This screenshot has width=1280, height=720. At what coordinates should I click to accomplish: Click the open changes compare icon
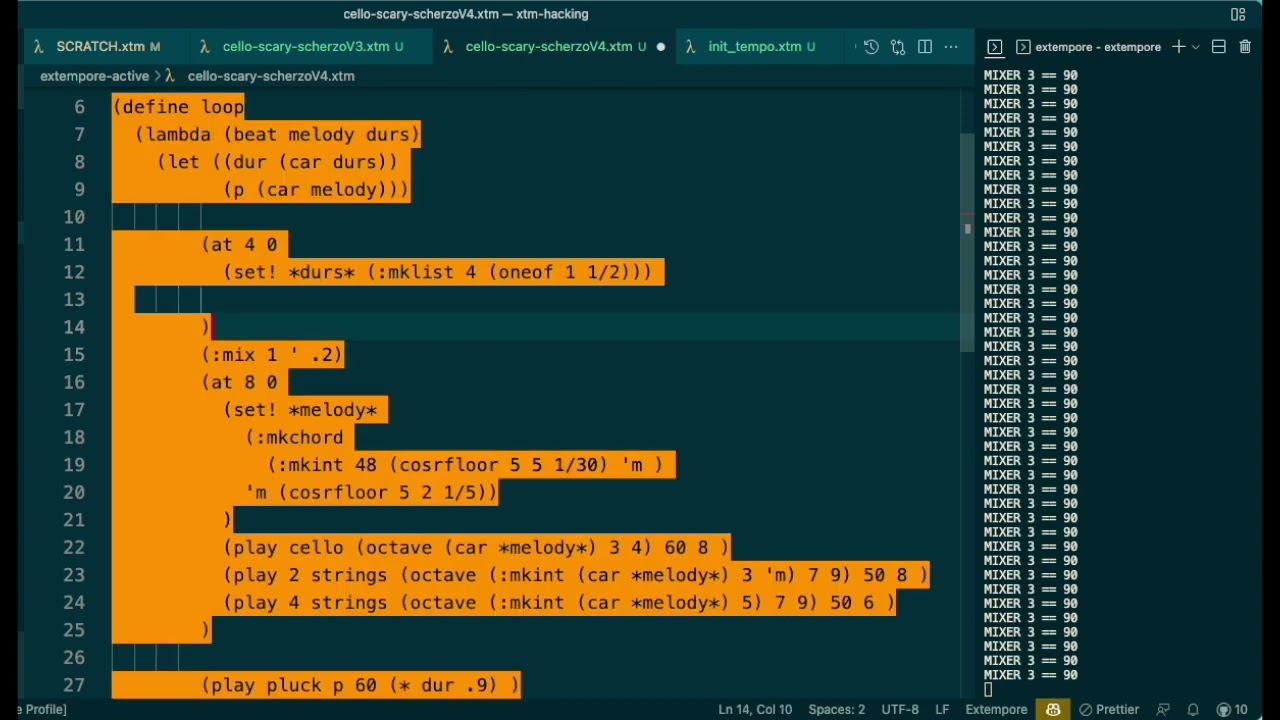(x=898, y=47)
